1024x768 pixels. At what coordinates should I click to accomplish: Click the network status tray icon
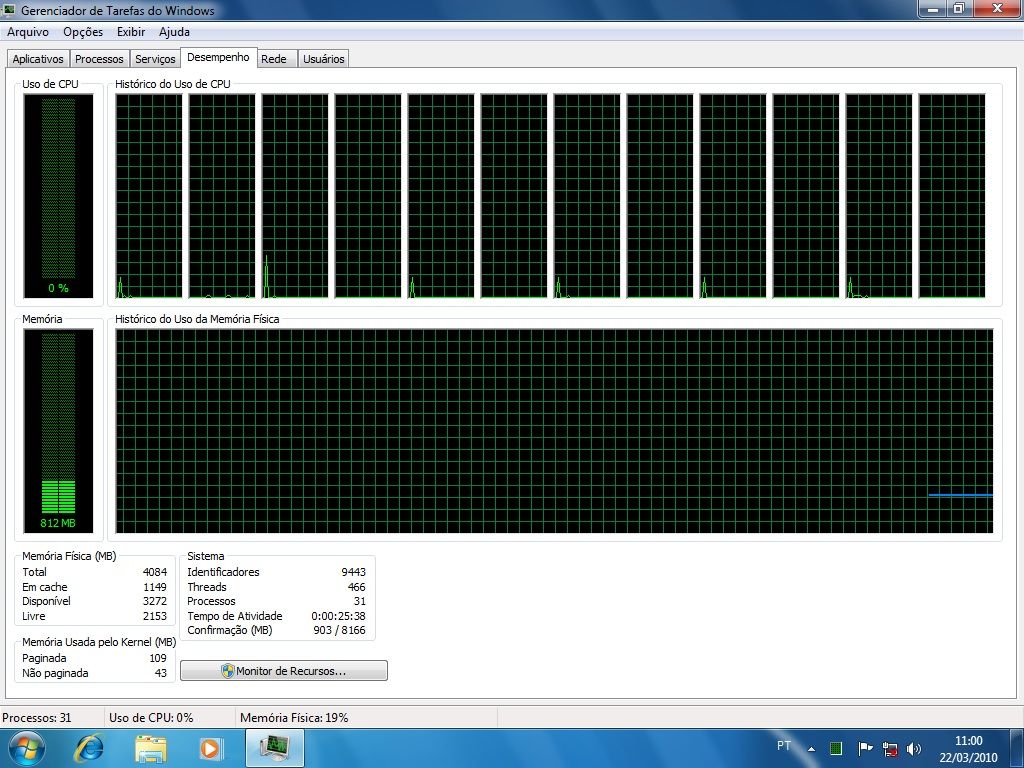[x=889, y=748]
